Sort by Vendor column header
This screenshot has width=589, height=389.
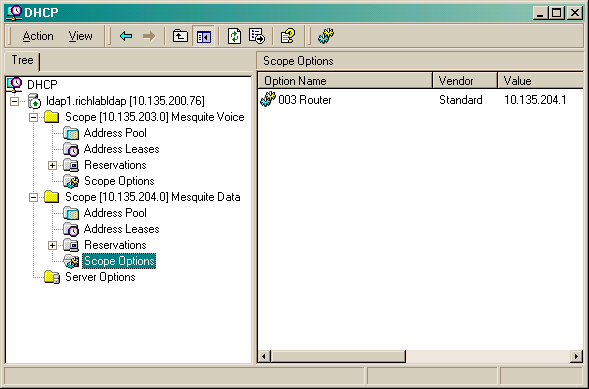[465, 81]
